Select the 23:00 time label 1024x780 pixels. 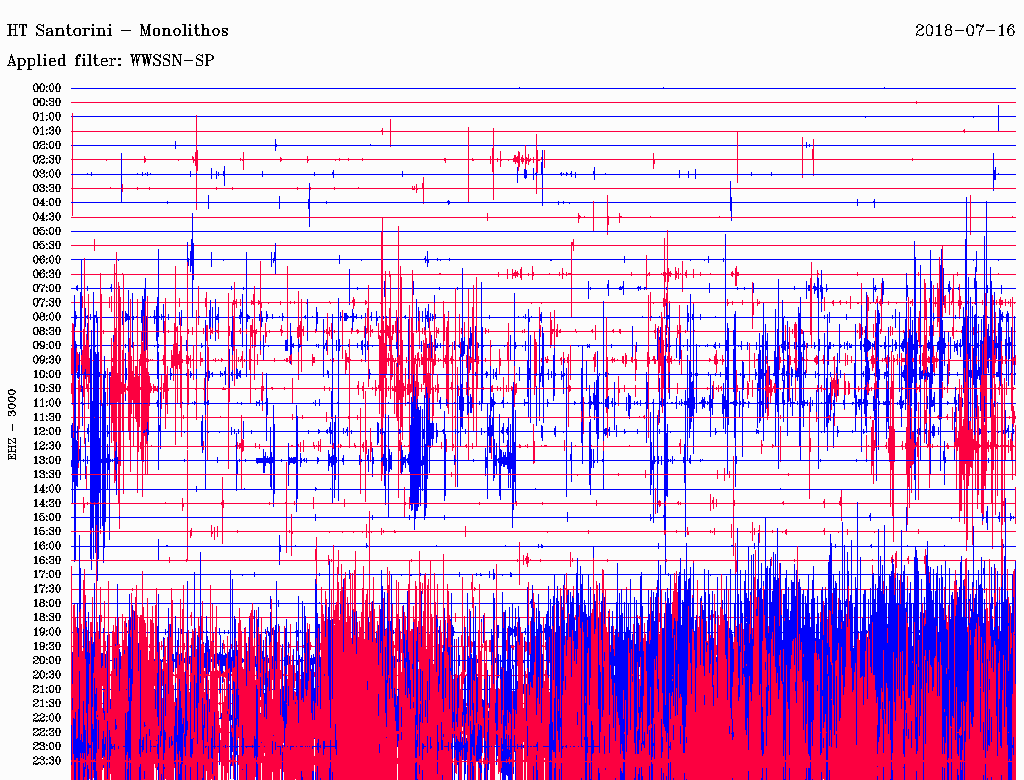pyautogui.click(x=46, y=747)
